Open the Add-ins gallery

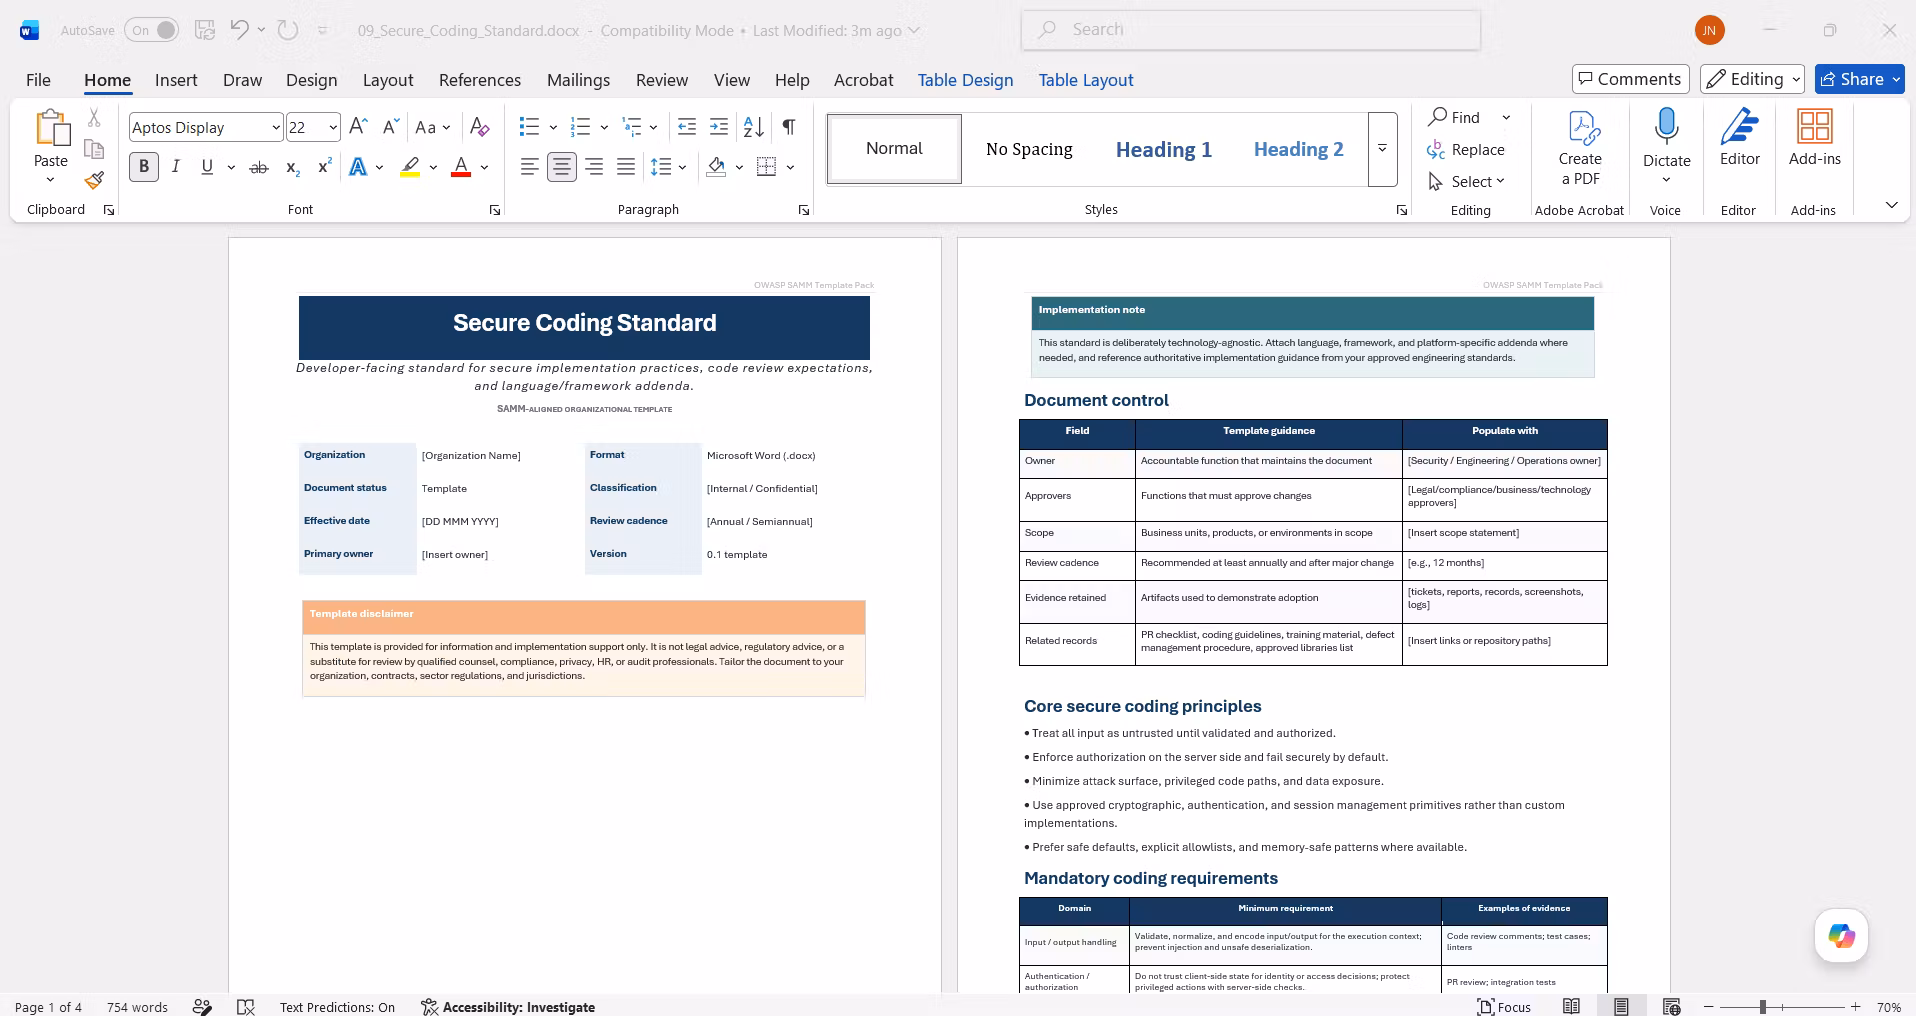coord(1815,139)
